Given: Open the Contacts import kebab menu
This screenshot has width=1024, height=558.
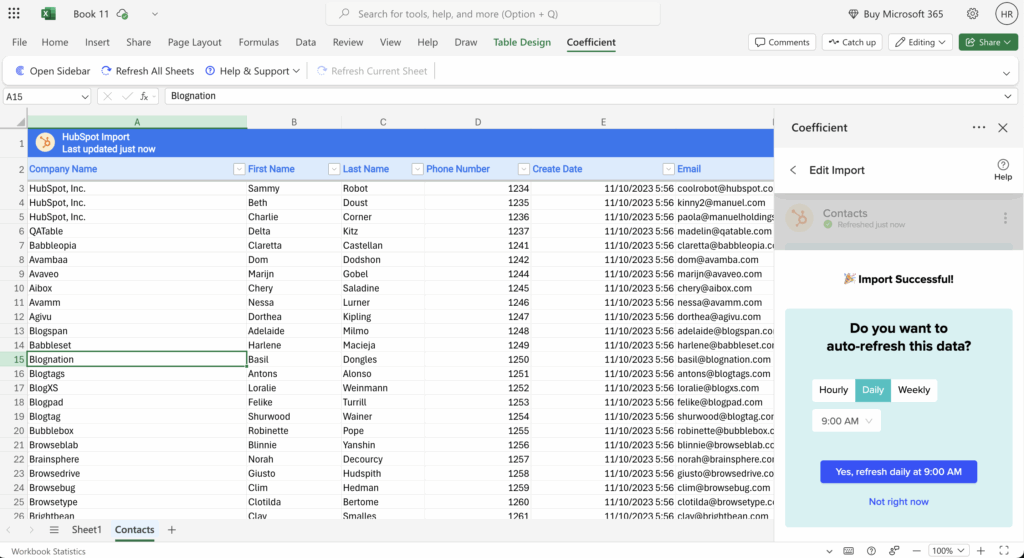Looking at the screenshot, I should 1005,218.
